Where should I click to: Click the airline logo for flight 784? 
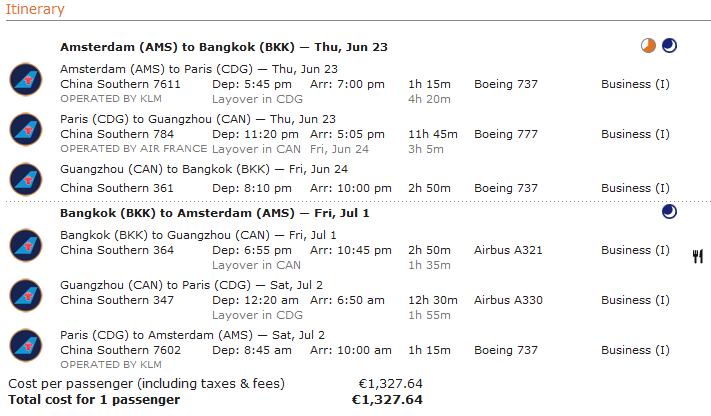coord(24,129)
